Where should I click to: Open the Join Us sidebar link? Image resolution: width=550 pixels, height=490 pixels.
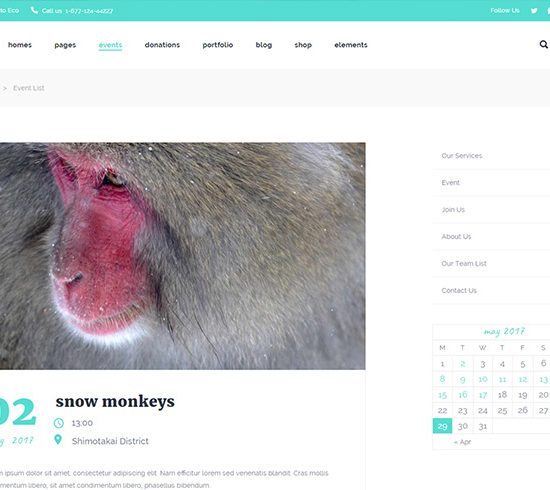coord(453,210)
